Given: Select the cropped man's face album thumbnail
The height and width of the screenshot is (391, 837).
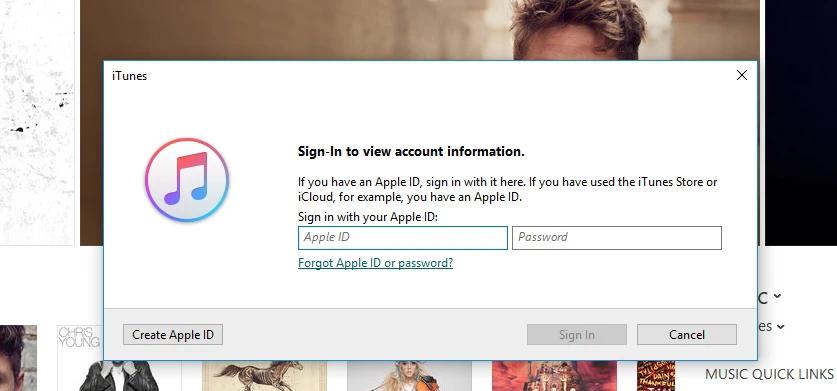Looking at the screenshot, I should 18,358.
